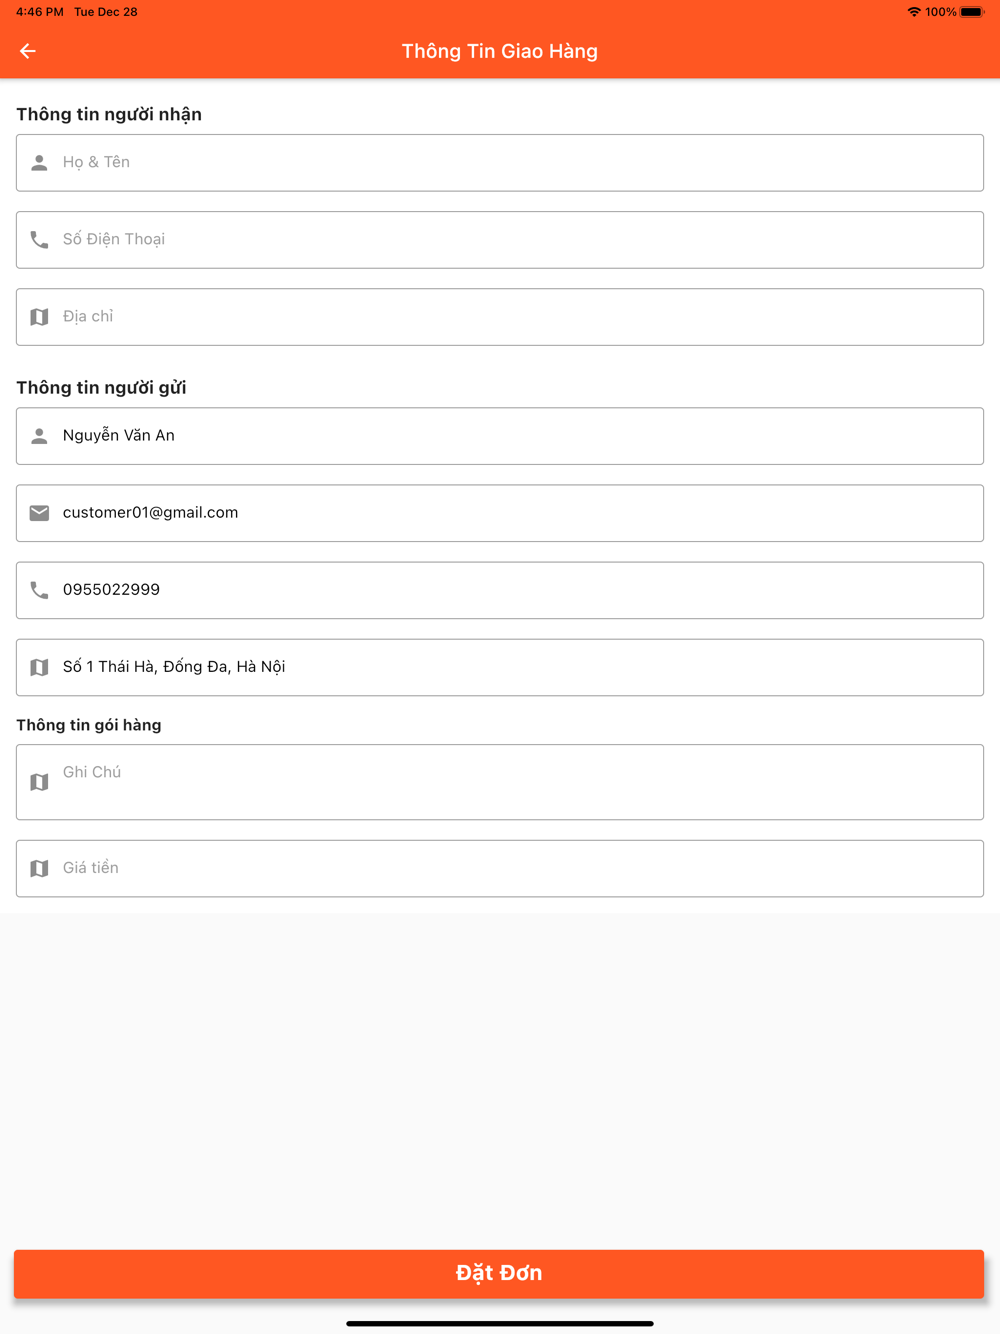Click phone icon beside 0955022999
Screen dimensions: 1000x1334
[x=39, y=590]
